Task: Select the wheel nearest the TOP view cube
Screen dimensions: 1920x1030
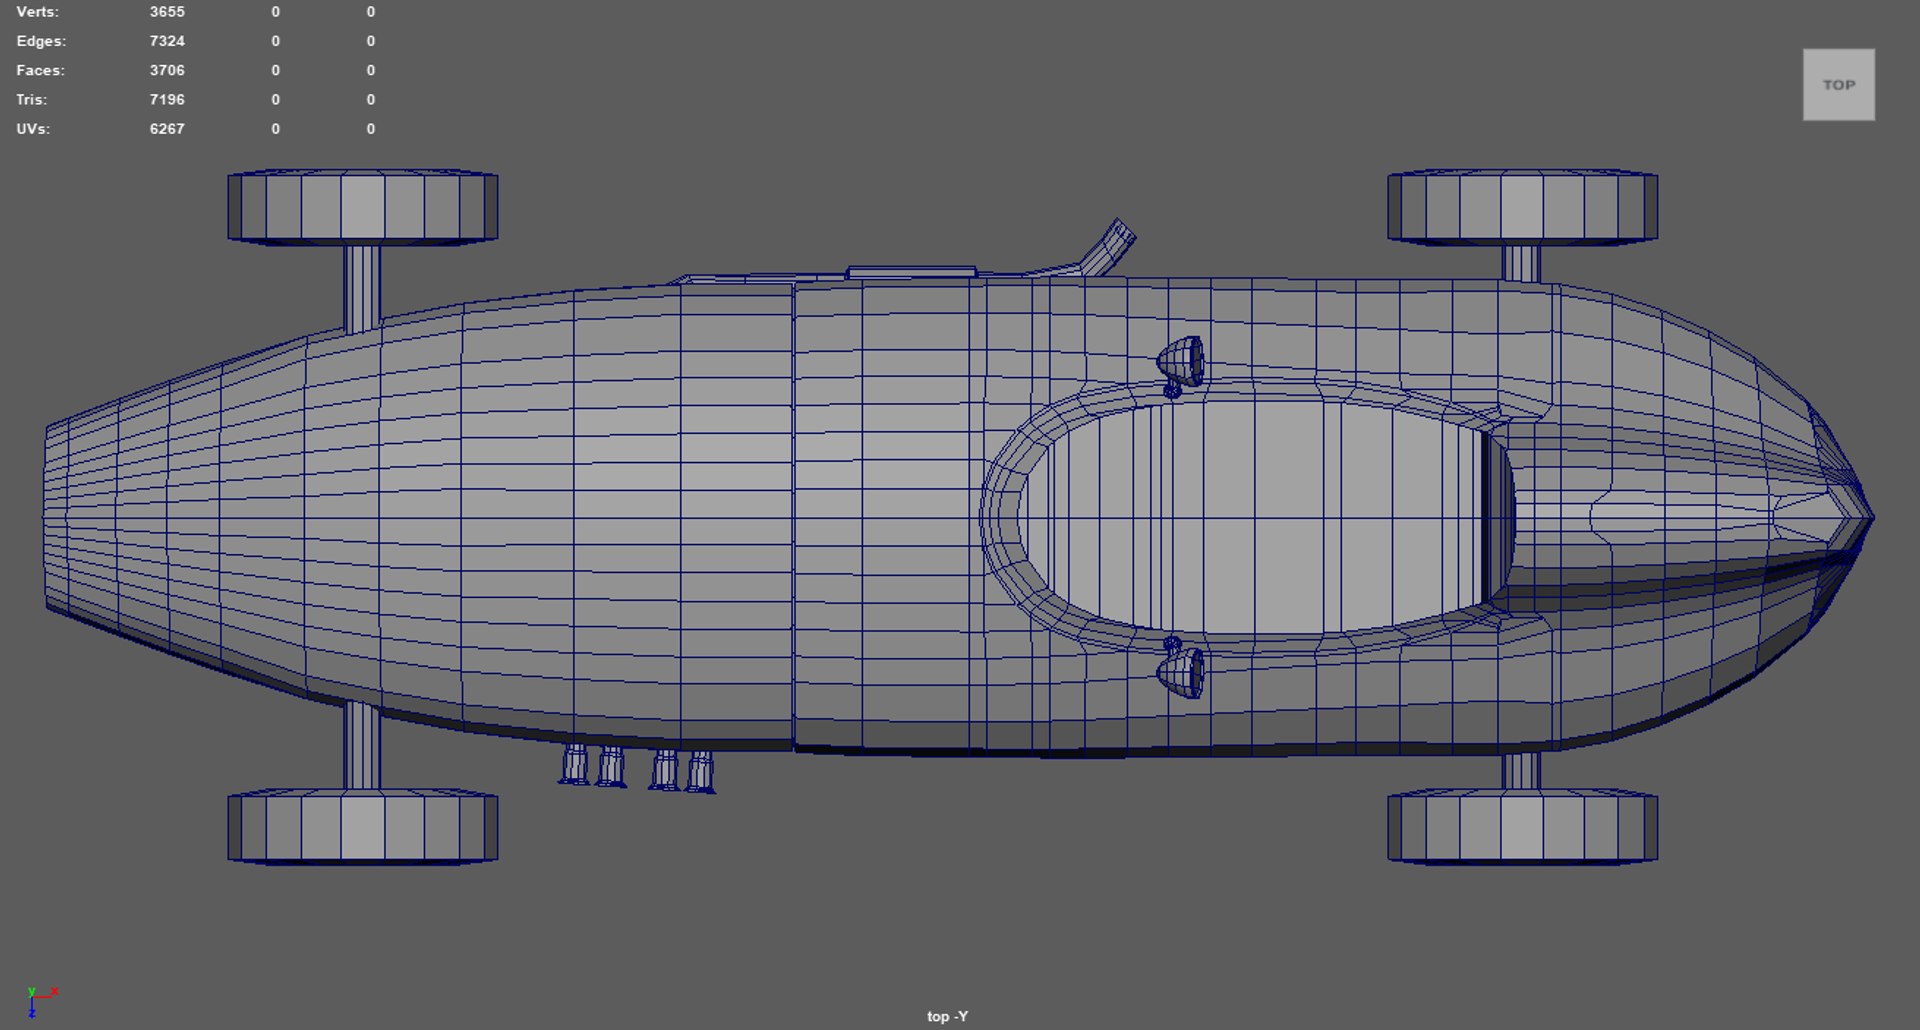Action: [x=1522, y=207]
